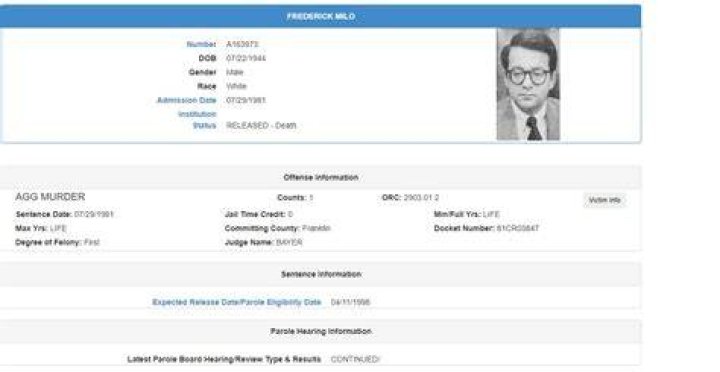Click the Sentence Information section header
The width and height of the screenshot is (720, 372).
click(321, 274)
